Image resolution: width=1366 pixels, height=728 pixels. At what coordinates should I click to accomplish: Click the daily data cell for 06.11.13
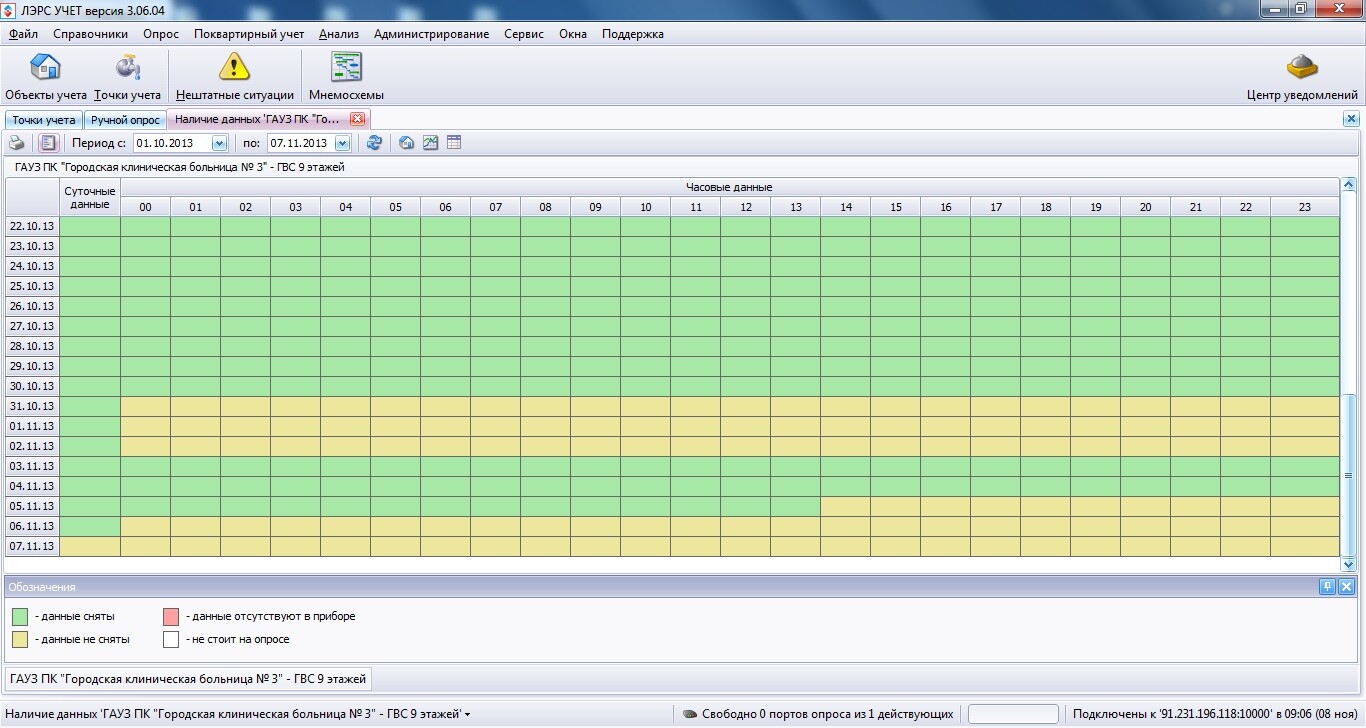(x=90, y=526)
